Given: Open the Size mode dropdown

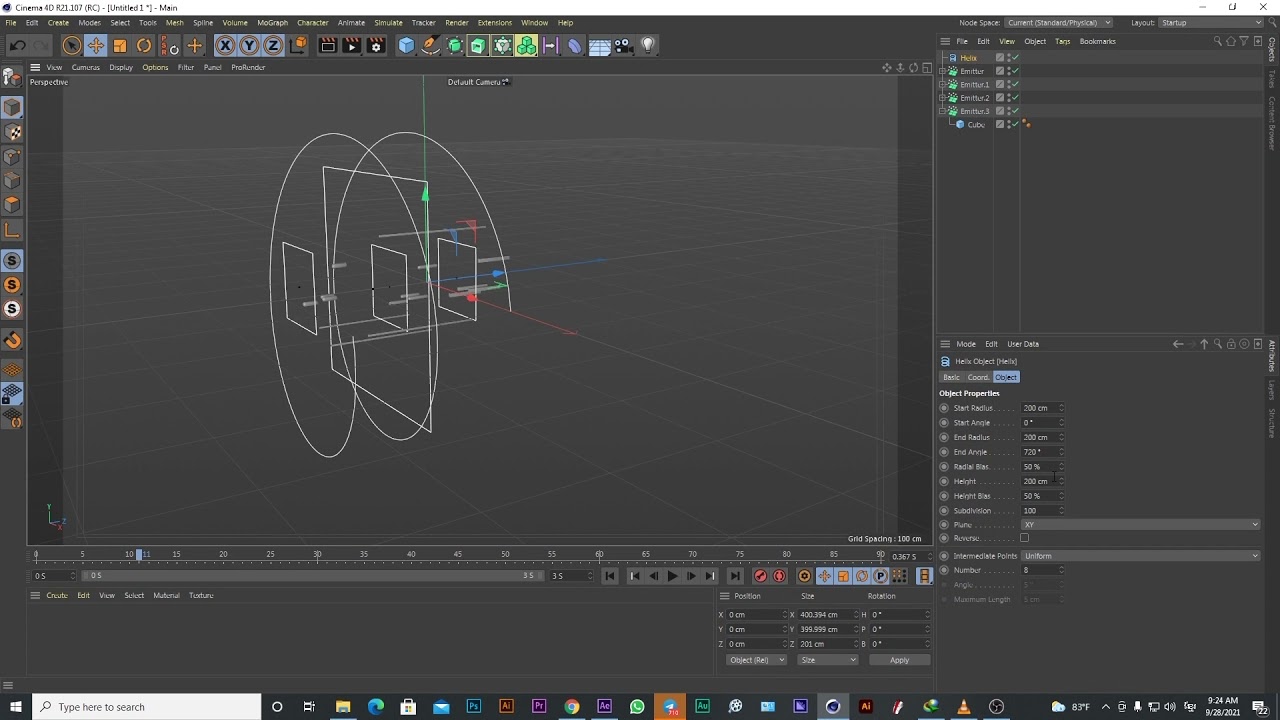Looking at the screenshot, I should pyautogui.click(x=828, y=660).
